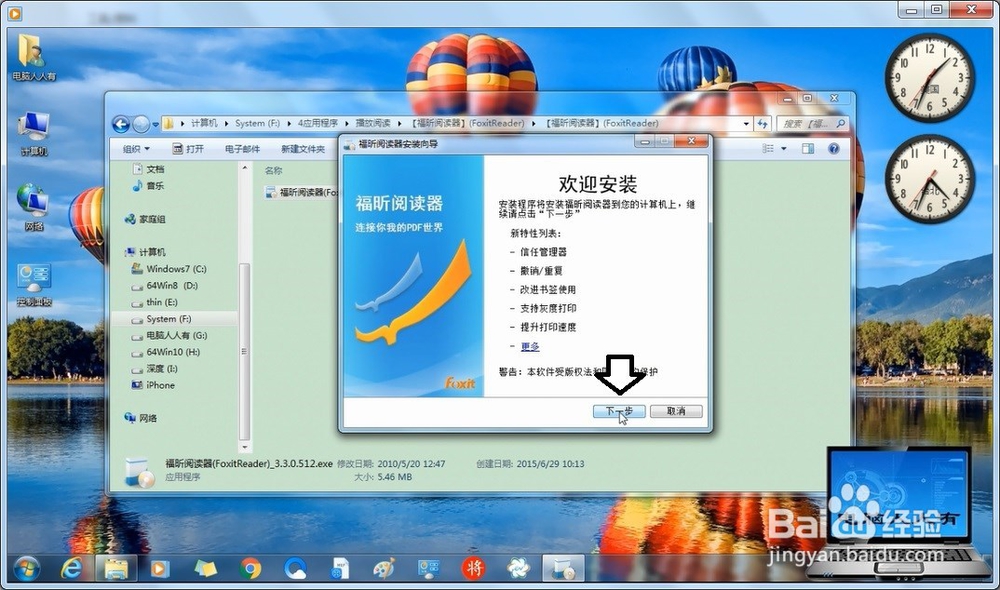Click 4应用程序 in the address breadcrumb

coord(318,123)
